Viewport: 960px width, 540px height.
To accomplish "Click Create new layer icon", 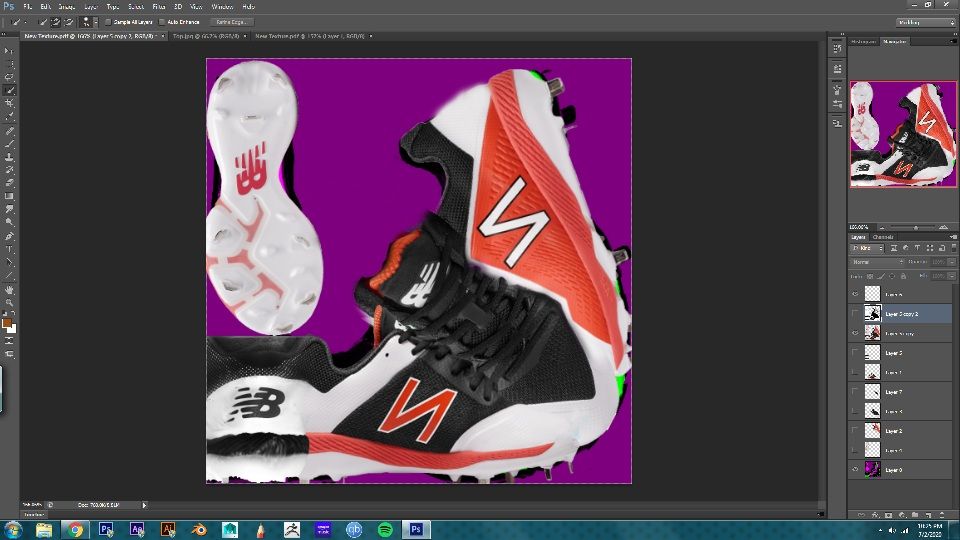I will pos(929,515).
